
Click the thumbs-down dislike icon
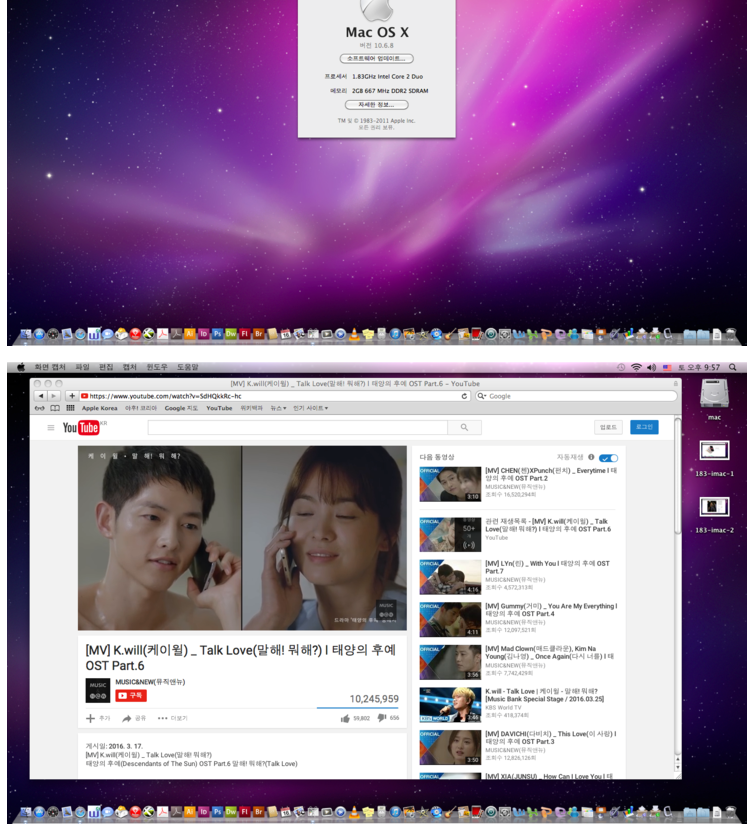[x=381, y=717]
